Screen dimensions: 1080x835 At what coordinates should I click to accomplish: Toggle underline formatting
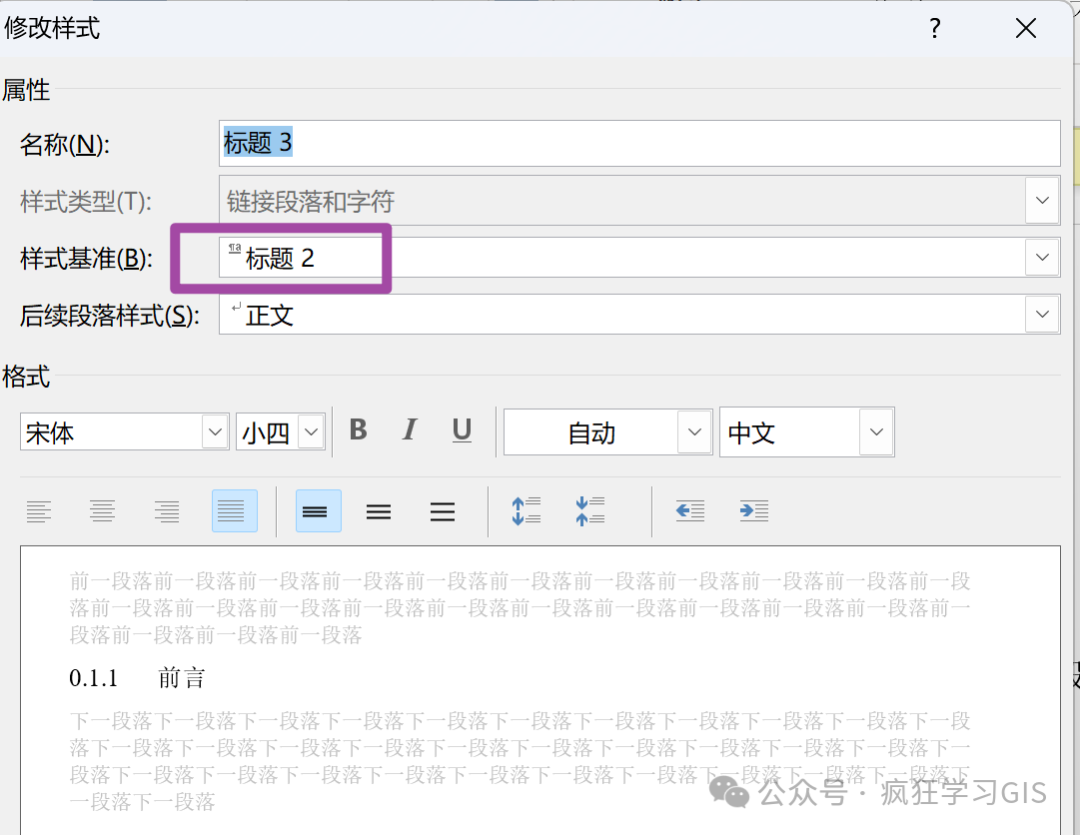click(461, 430)
